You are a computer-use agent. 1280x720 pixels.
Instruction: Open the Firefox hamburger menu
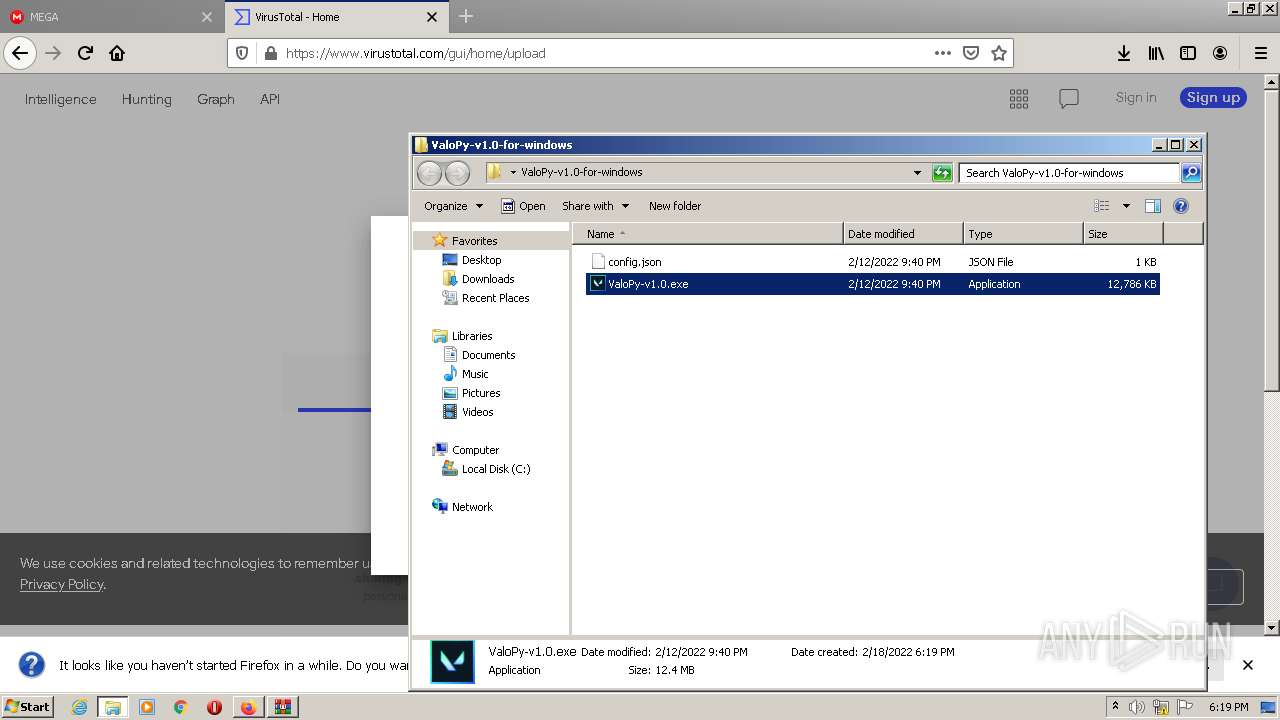1260,53
